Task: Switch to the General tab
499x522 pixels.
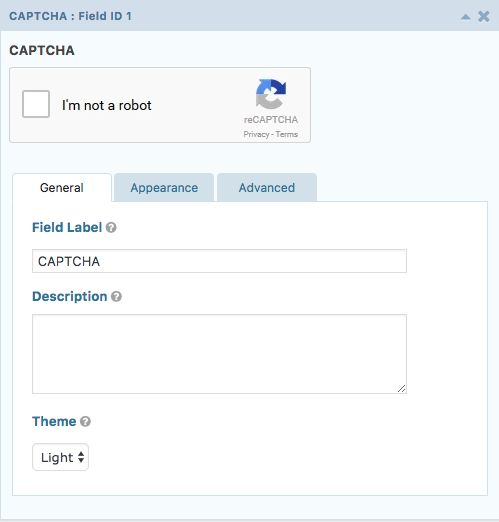Action: pyautogui.click(x=62, y=188)
